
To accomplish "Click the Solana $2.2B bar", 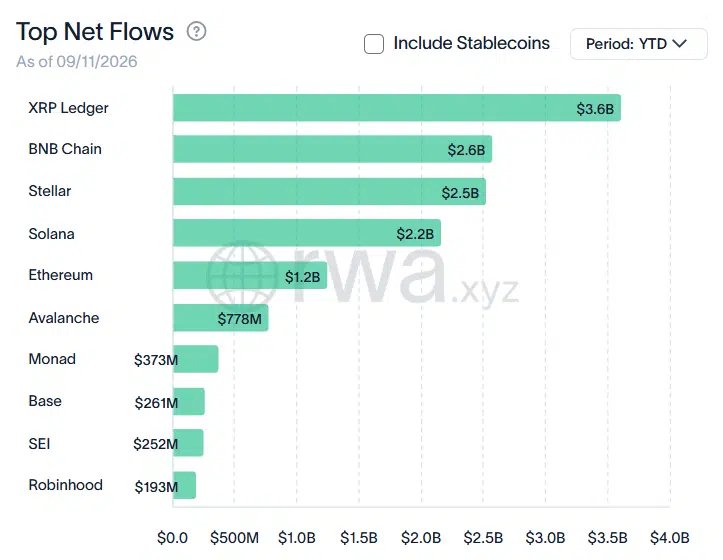I will (307, 233).
